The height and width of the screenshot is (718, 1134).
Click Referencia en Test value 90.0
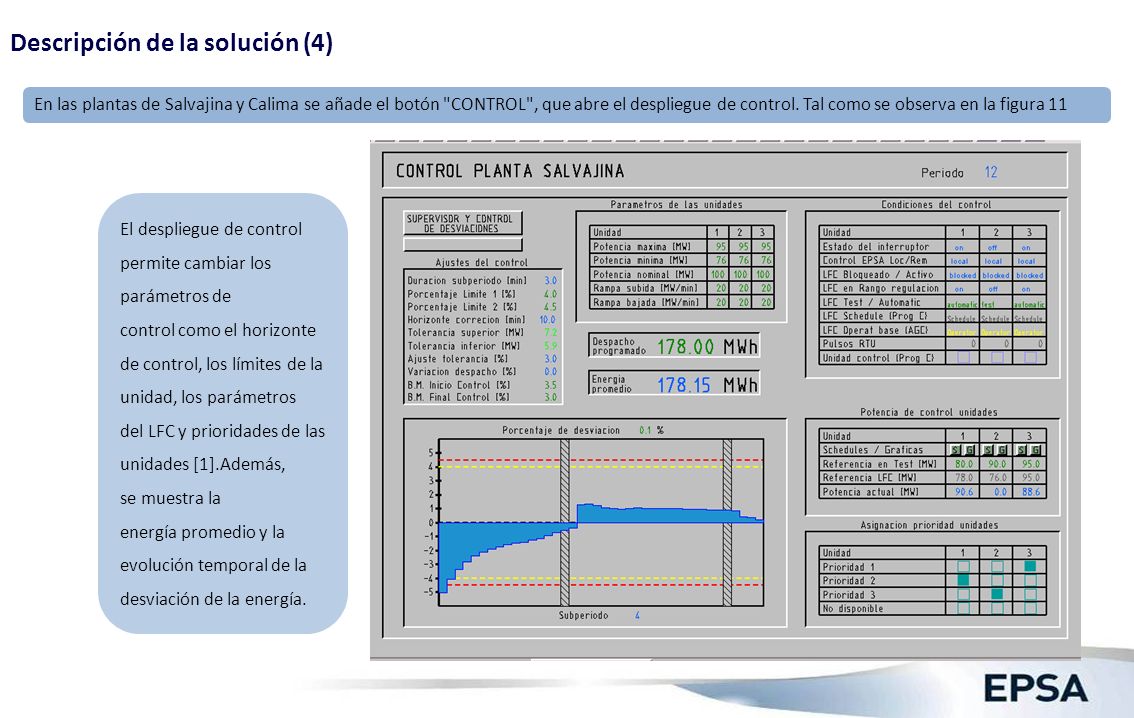tap(997, 464)
